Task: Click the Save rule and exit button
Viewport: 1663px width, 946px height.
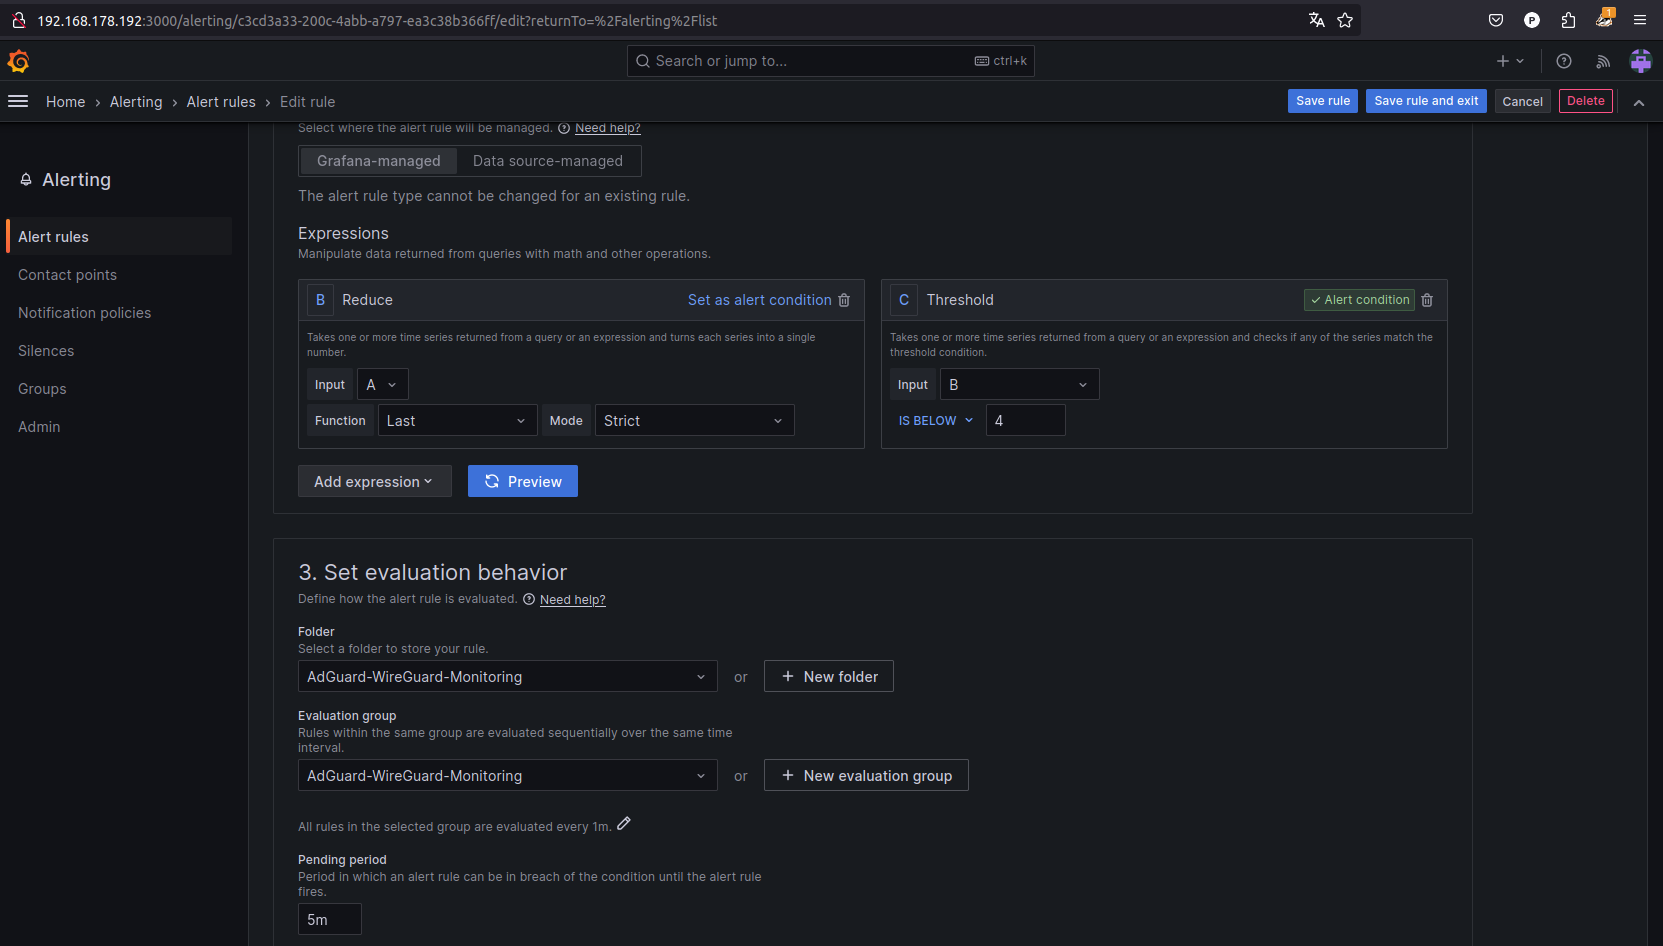Action: (x=1425, y=101)
